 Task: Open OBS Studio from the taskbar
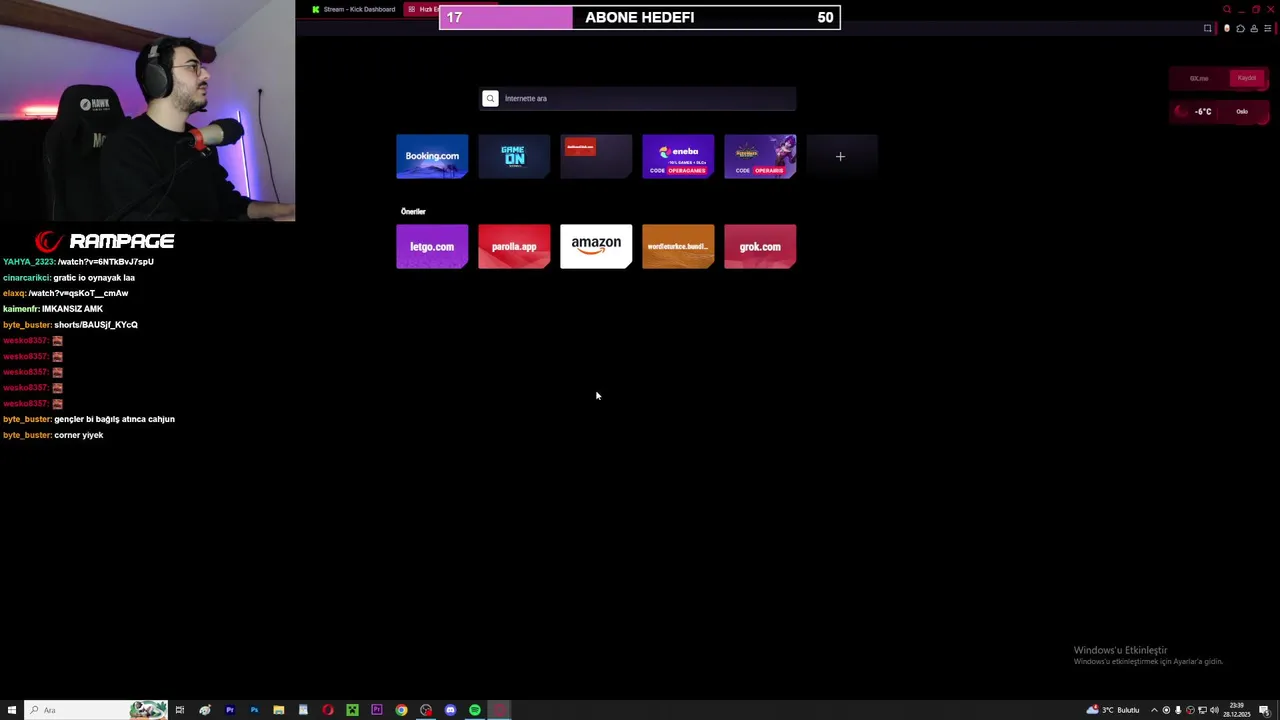pyautogui.click(x=426, y=710)
